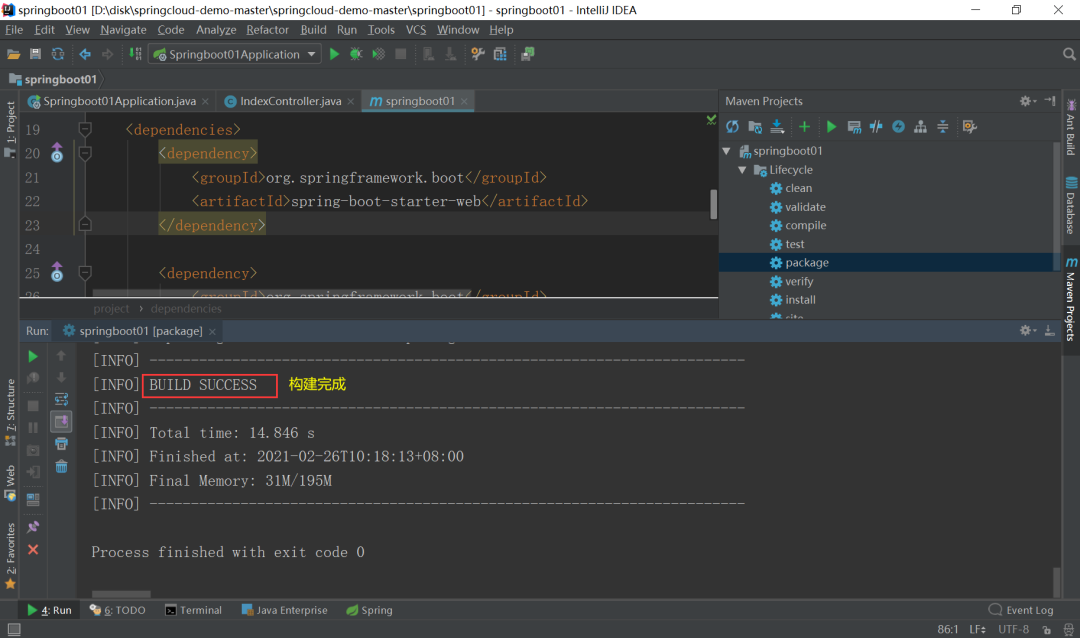Open the Project Structure icon in the toolbar

tap(500, 54)
